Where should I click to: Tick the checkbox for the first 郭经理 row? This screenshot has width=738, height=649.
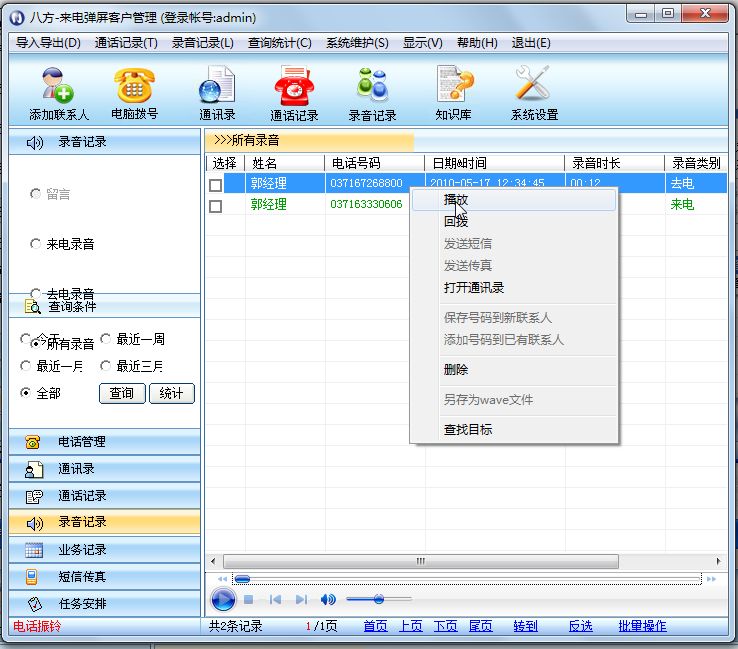point(215,184)
